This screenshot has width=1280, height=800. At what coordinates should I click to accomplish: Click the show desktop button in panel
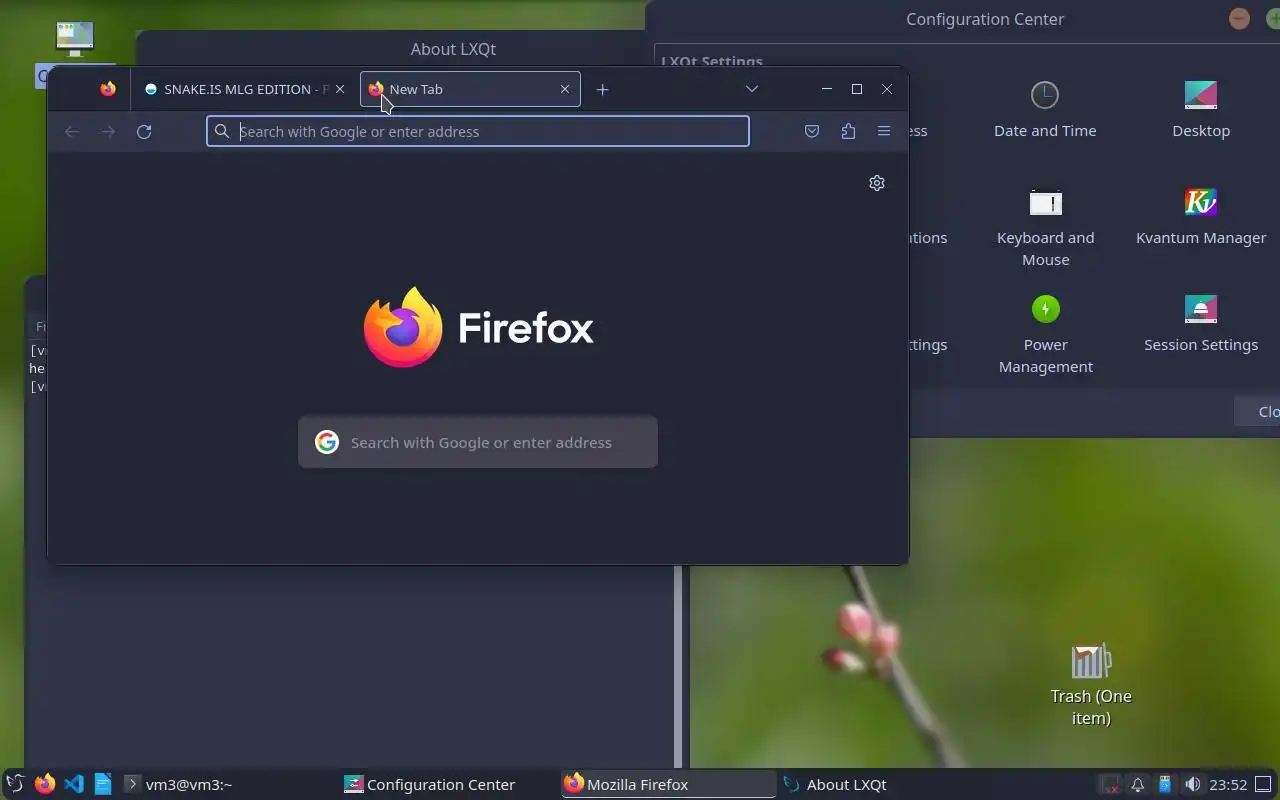point(1264,784)
